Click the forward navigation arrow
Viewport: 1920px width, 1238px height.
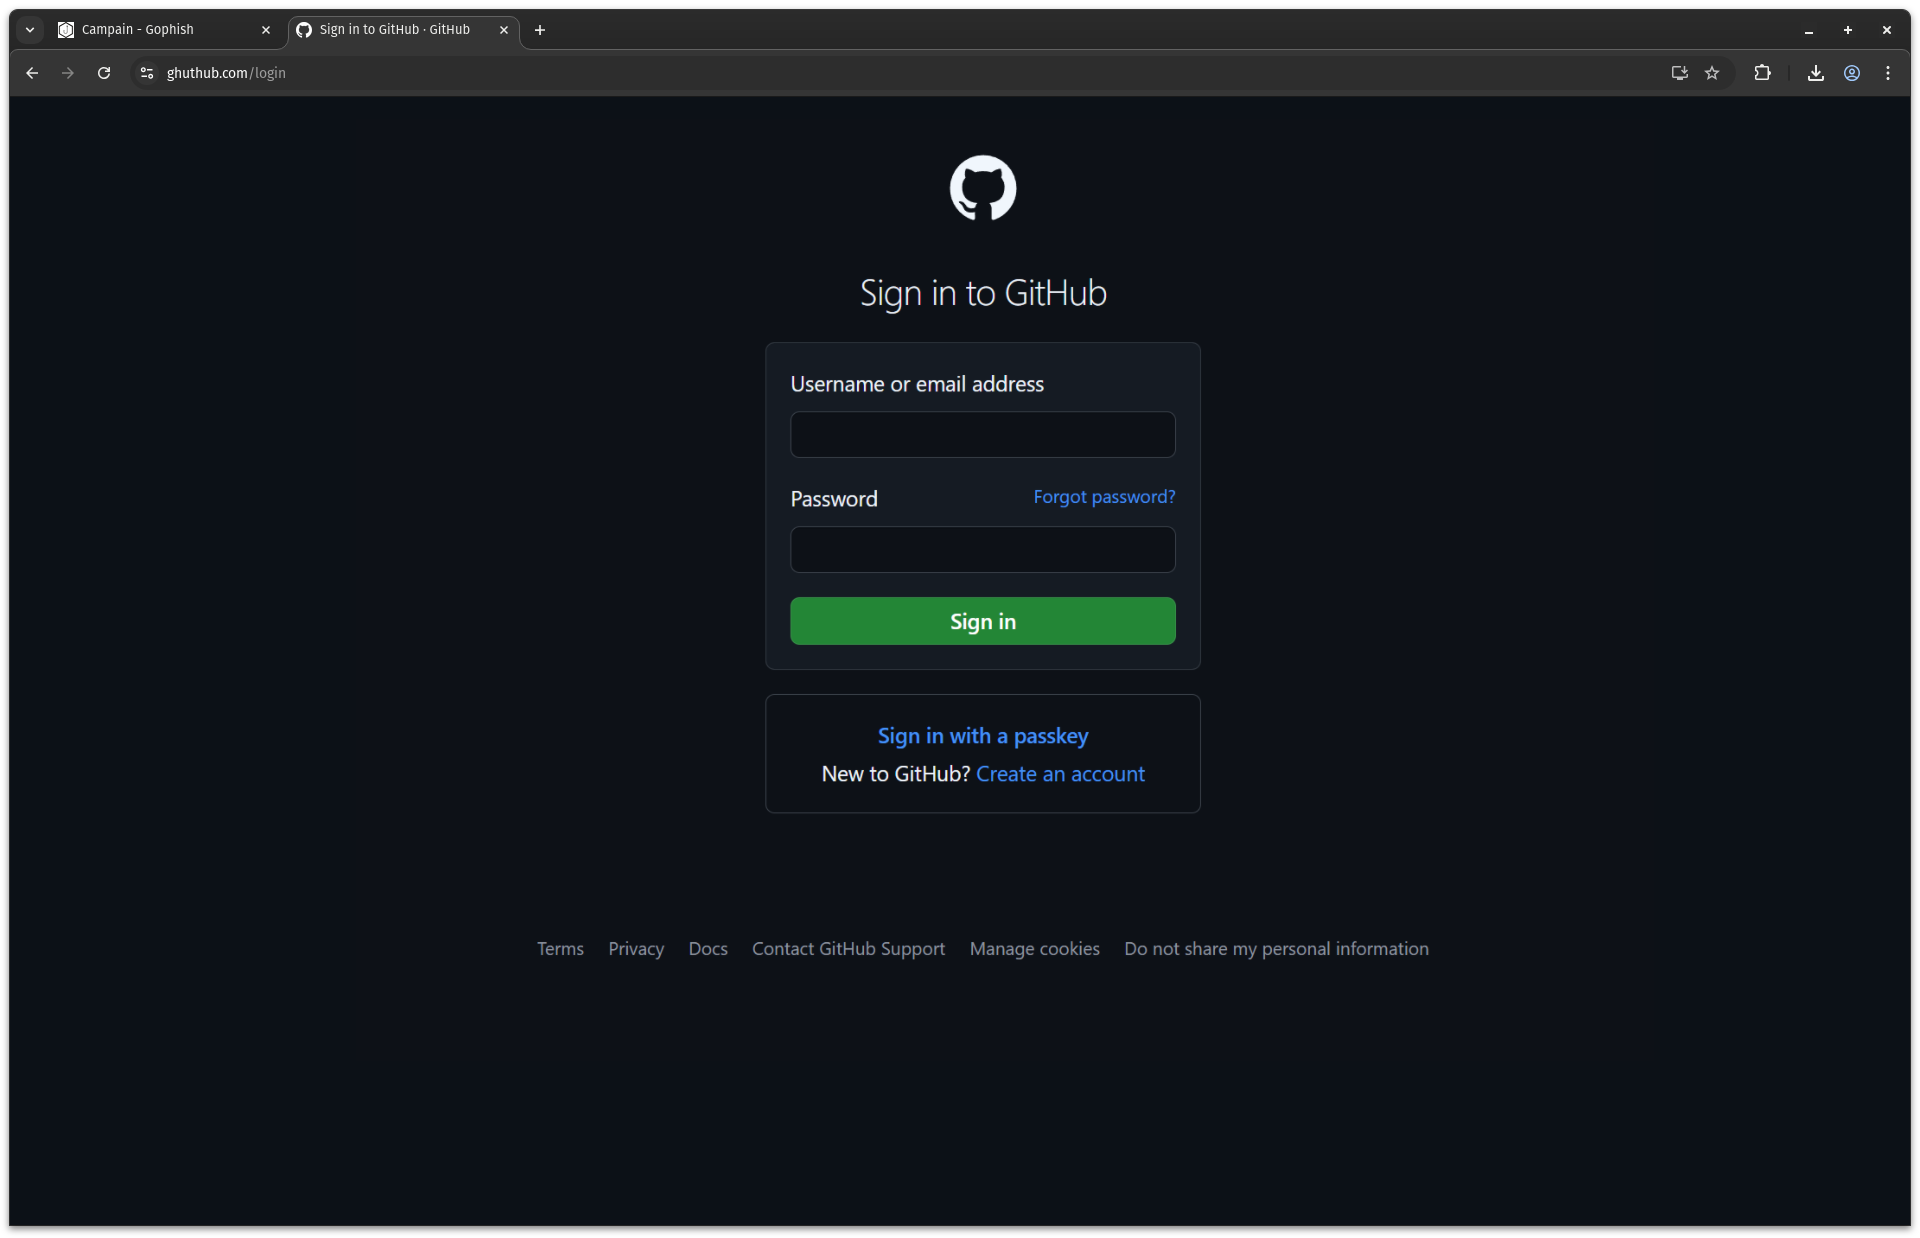click(x=68, y=73)
